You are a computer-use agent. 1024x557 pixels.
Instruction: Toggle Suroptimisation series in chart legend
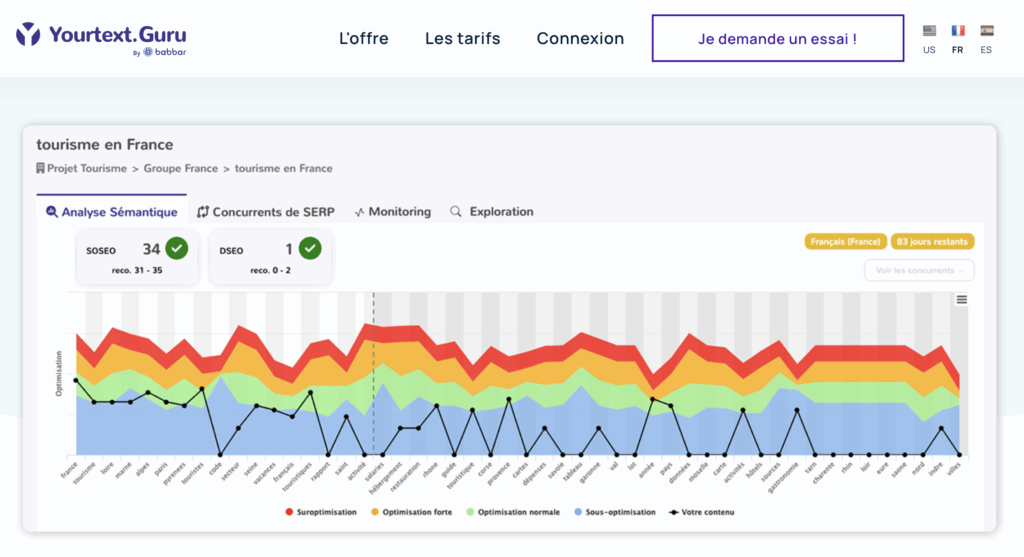324,512
